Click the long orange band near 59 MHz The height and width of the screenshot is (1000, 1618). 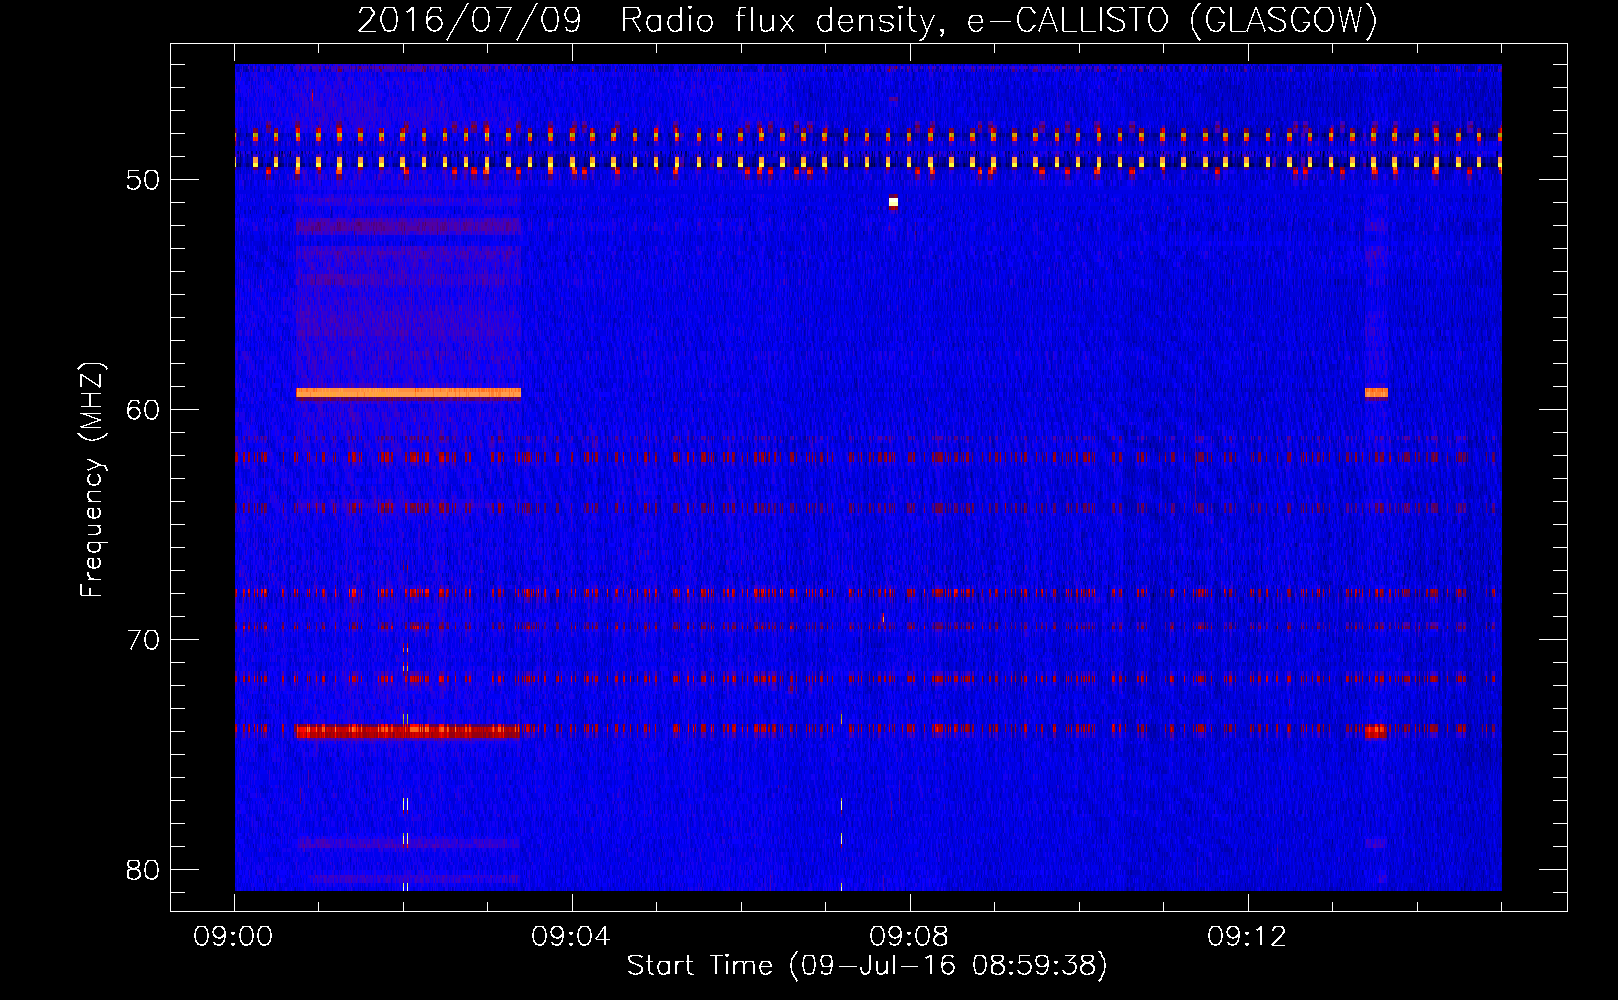408,393
